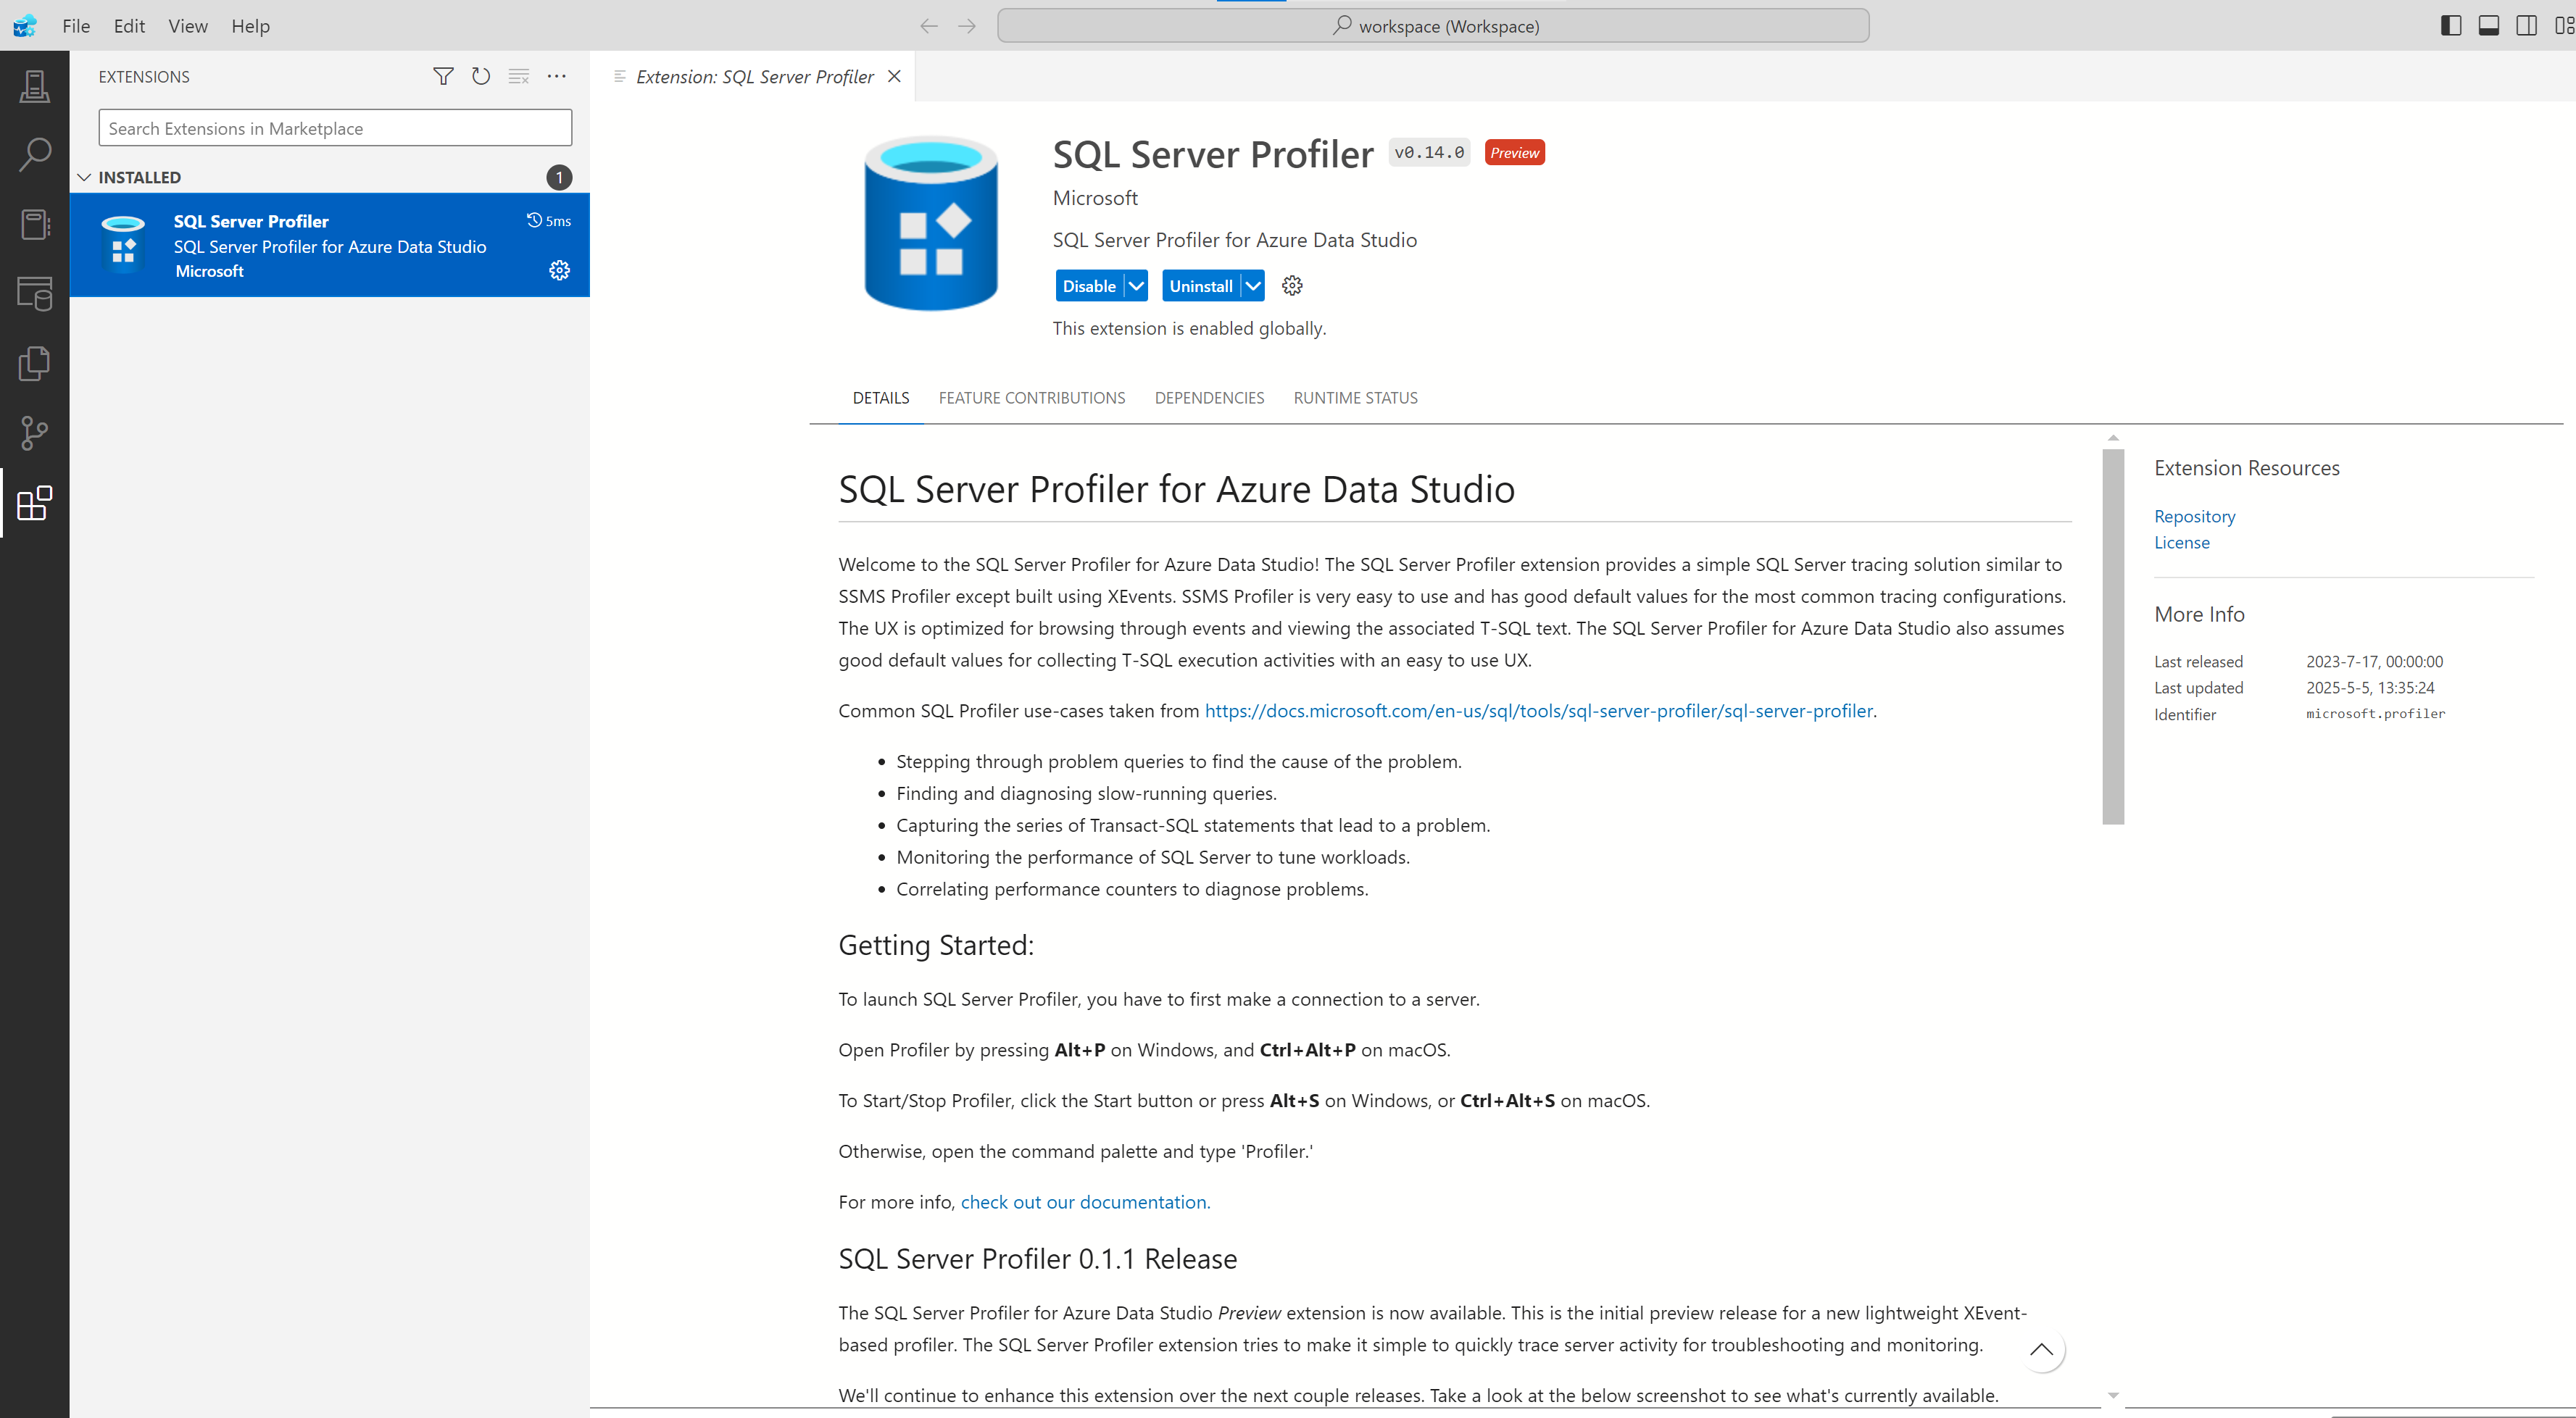Open the manage gear next to Uninstall button
2576x1418 pixels.
click(x=1292, y=286)
